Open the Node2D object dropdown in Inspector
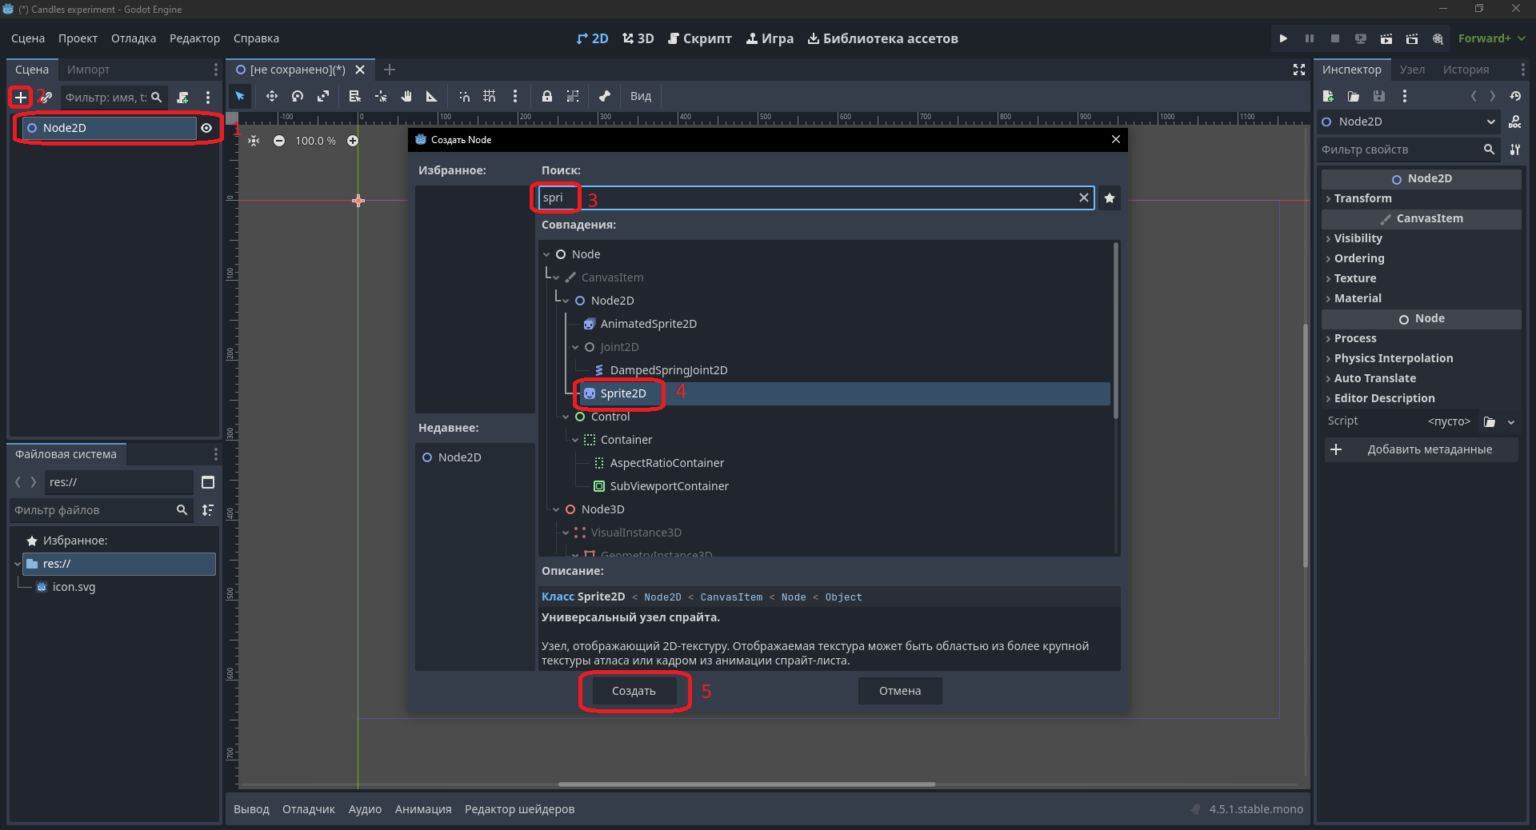 (1409, 121)
